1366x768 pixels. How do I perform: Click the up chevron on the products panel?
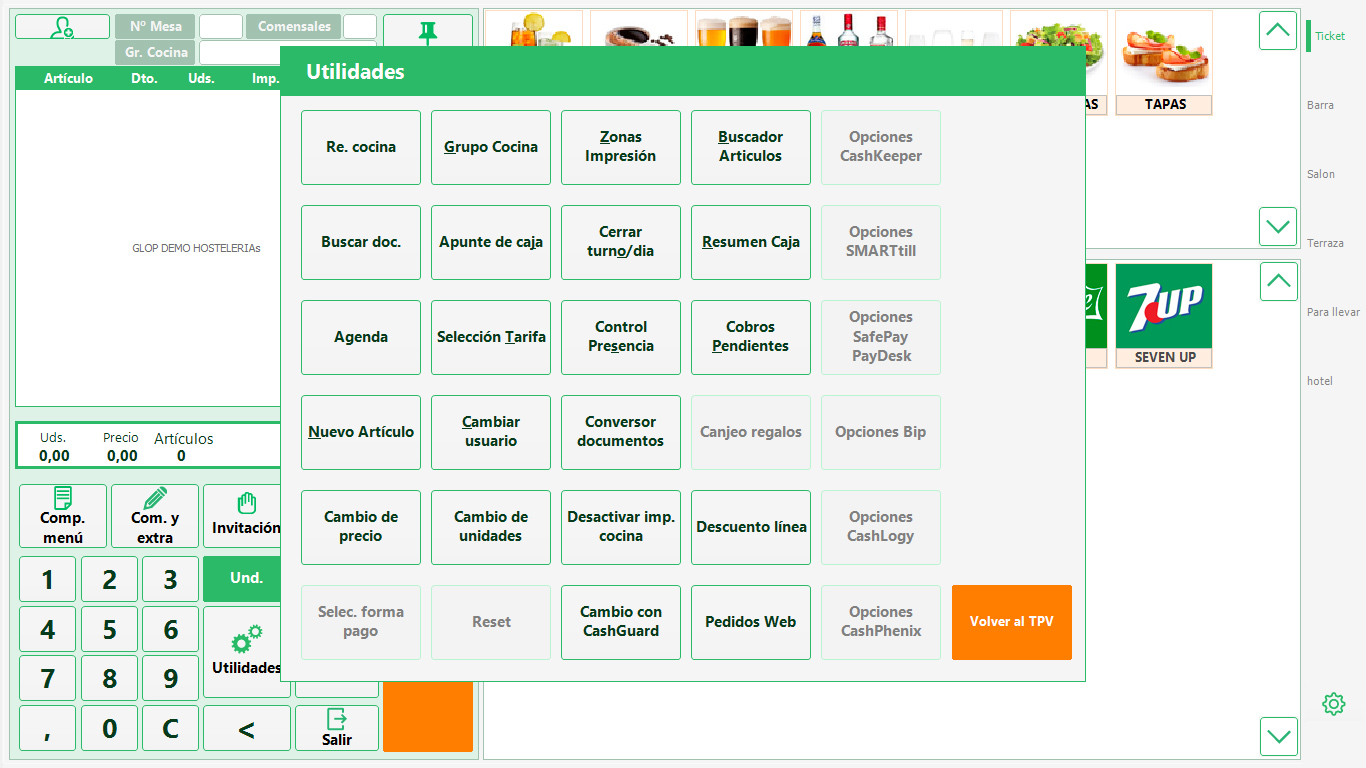[1278, 31]
